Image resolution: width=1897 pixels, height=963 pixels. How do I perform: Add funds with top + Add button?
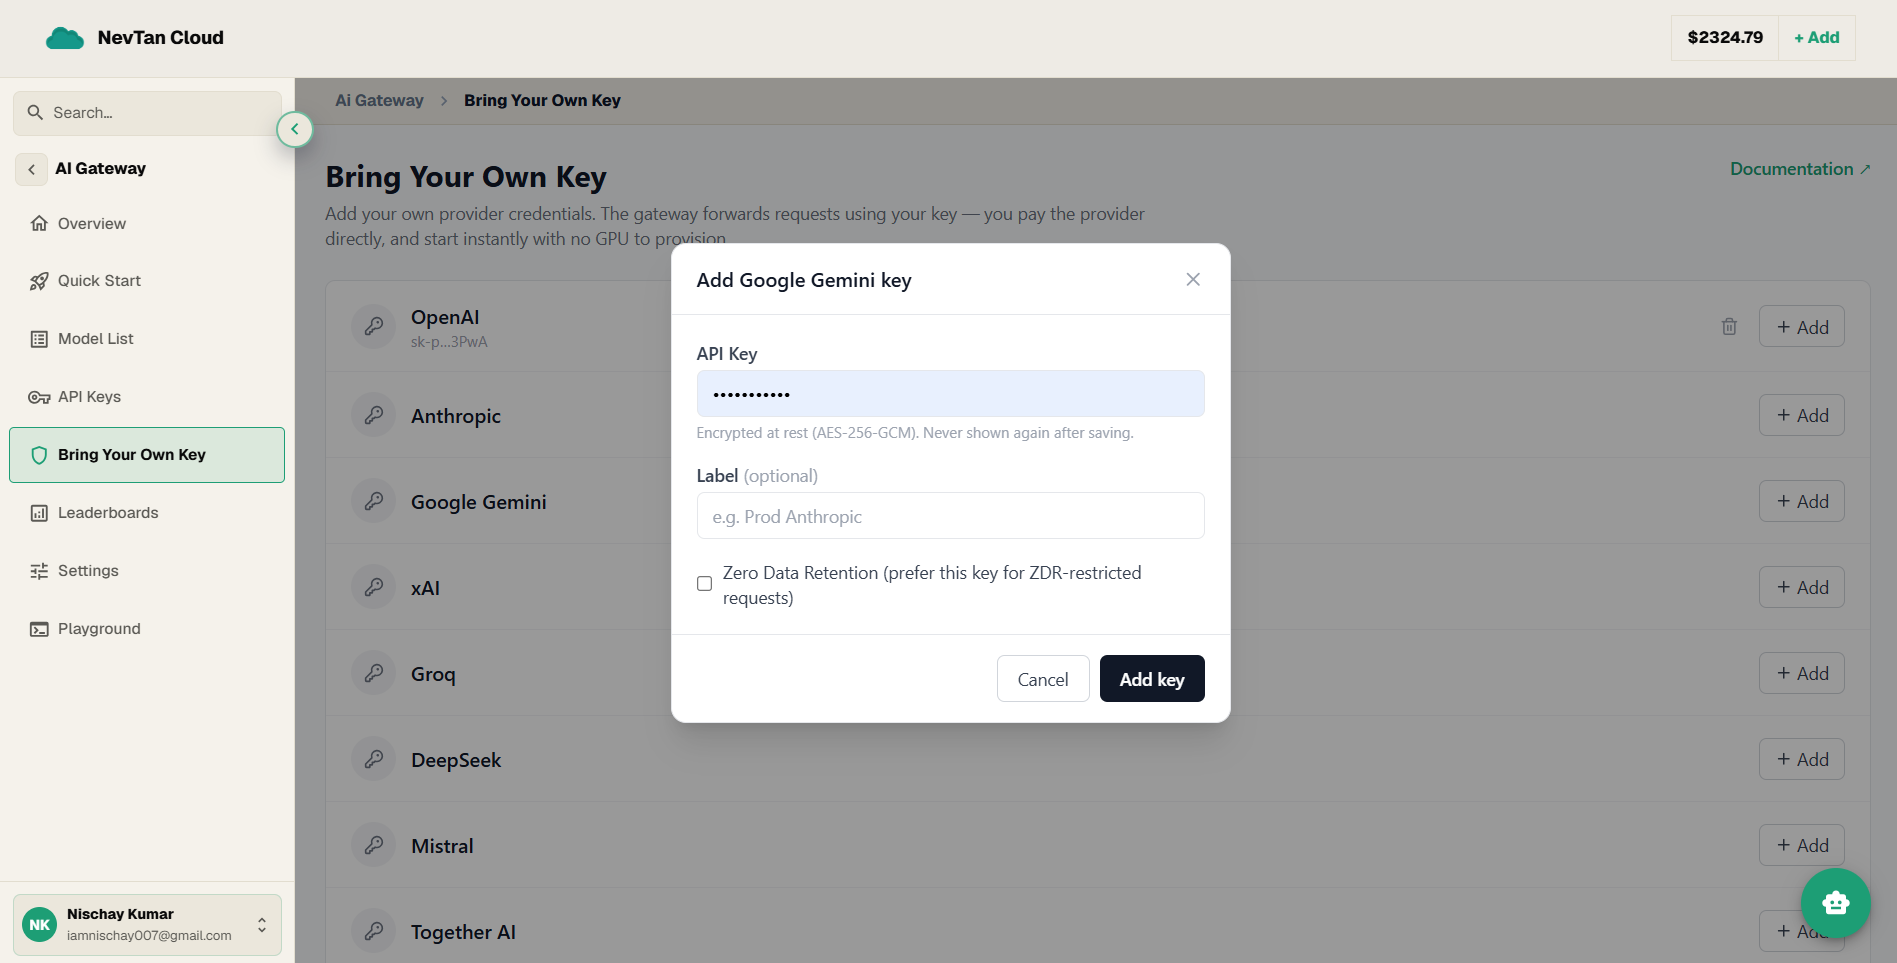(1816, 38)
